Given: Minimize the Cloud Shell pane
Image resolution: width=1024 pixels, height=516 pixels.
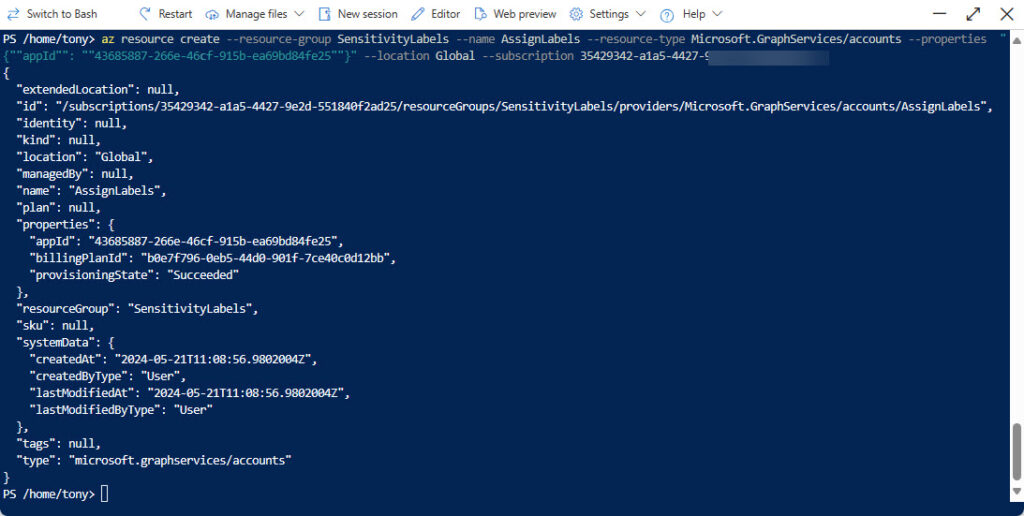Looking at the screenshot, I should (940, 14).
